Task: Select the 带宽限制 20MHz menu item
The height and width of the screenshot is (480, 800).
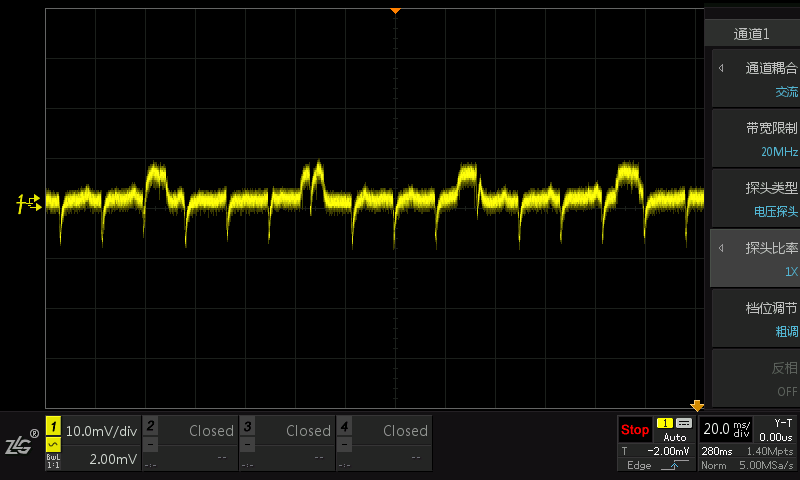Action: [x=756, y=139]
